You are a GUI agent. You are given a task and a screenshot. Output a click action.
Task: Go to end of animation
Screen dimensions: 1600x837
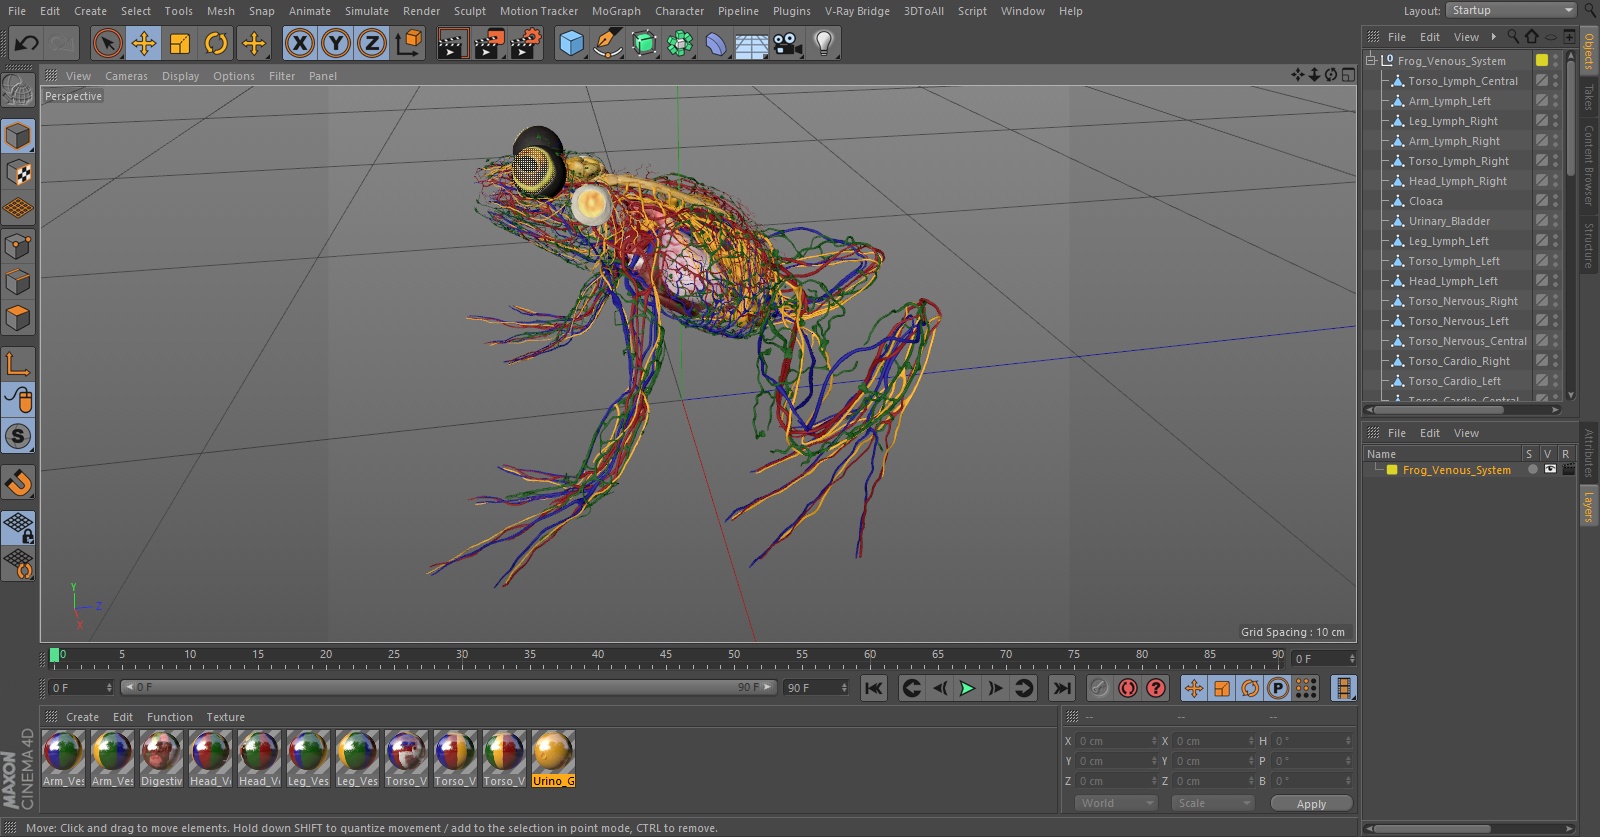coord(1062,688)
